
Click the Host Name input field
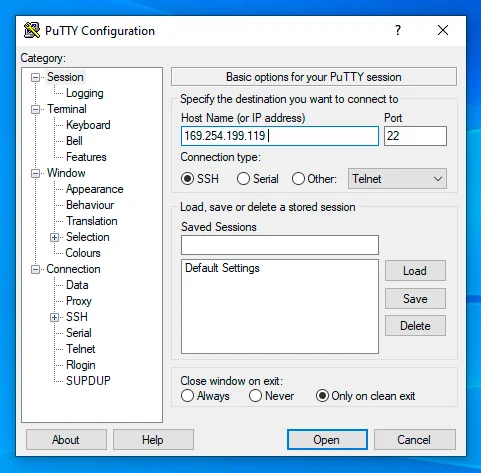pyautogui.click(x=280, y=136)
